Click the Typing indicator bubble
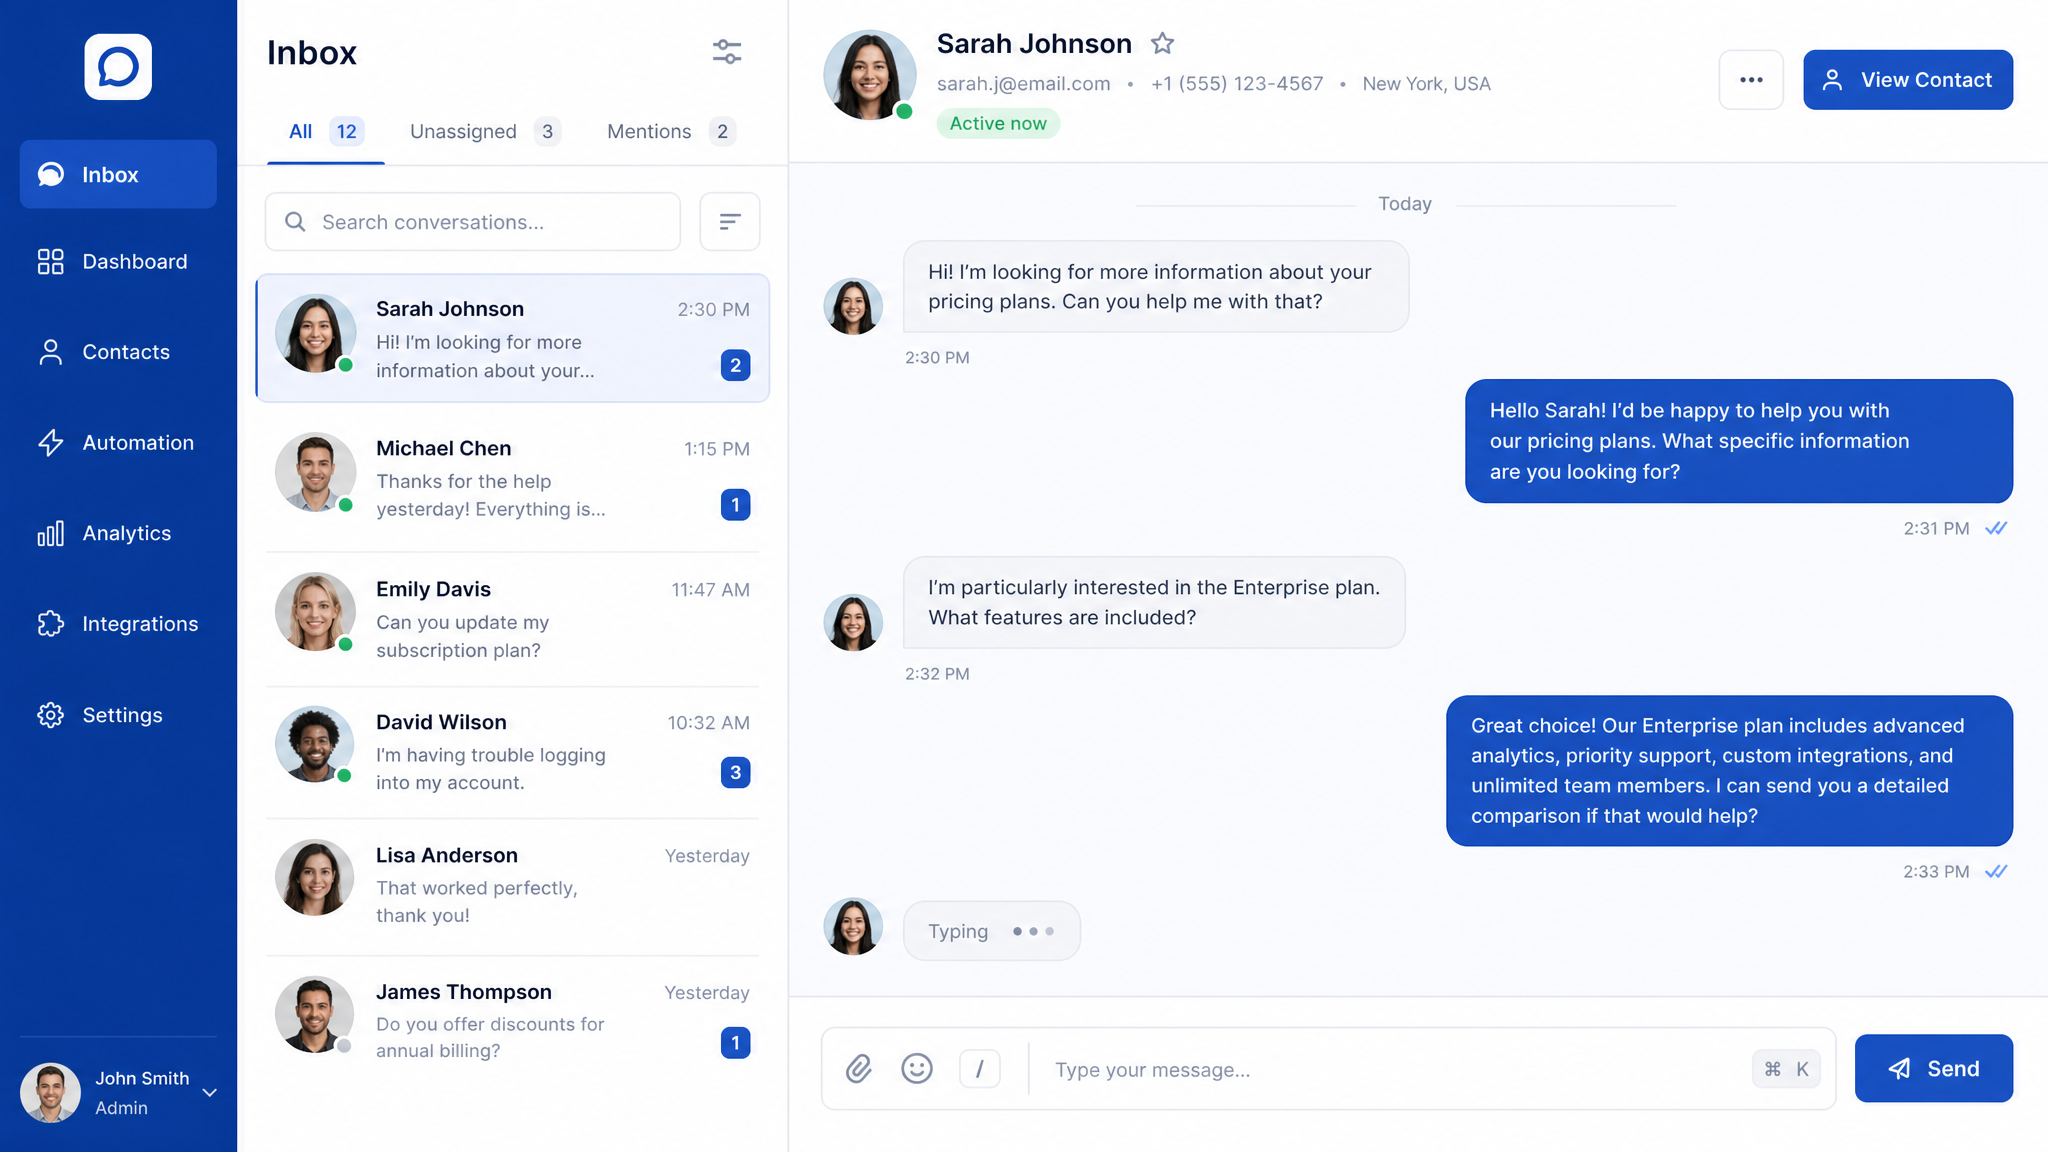The height and width of the screenshot is (1152, 2048). pos(992,931)
